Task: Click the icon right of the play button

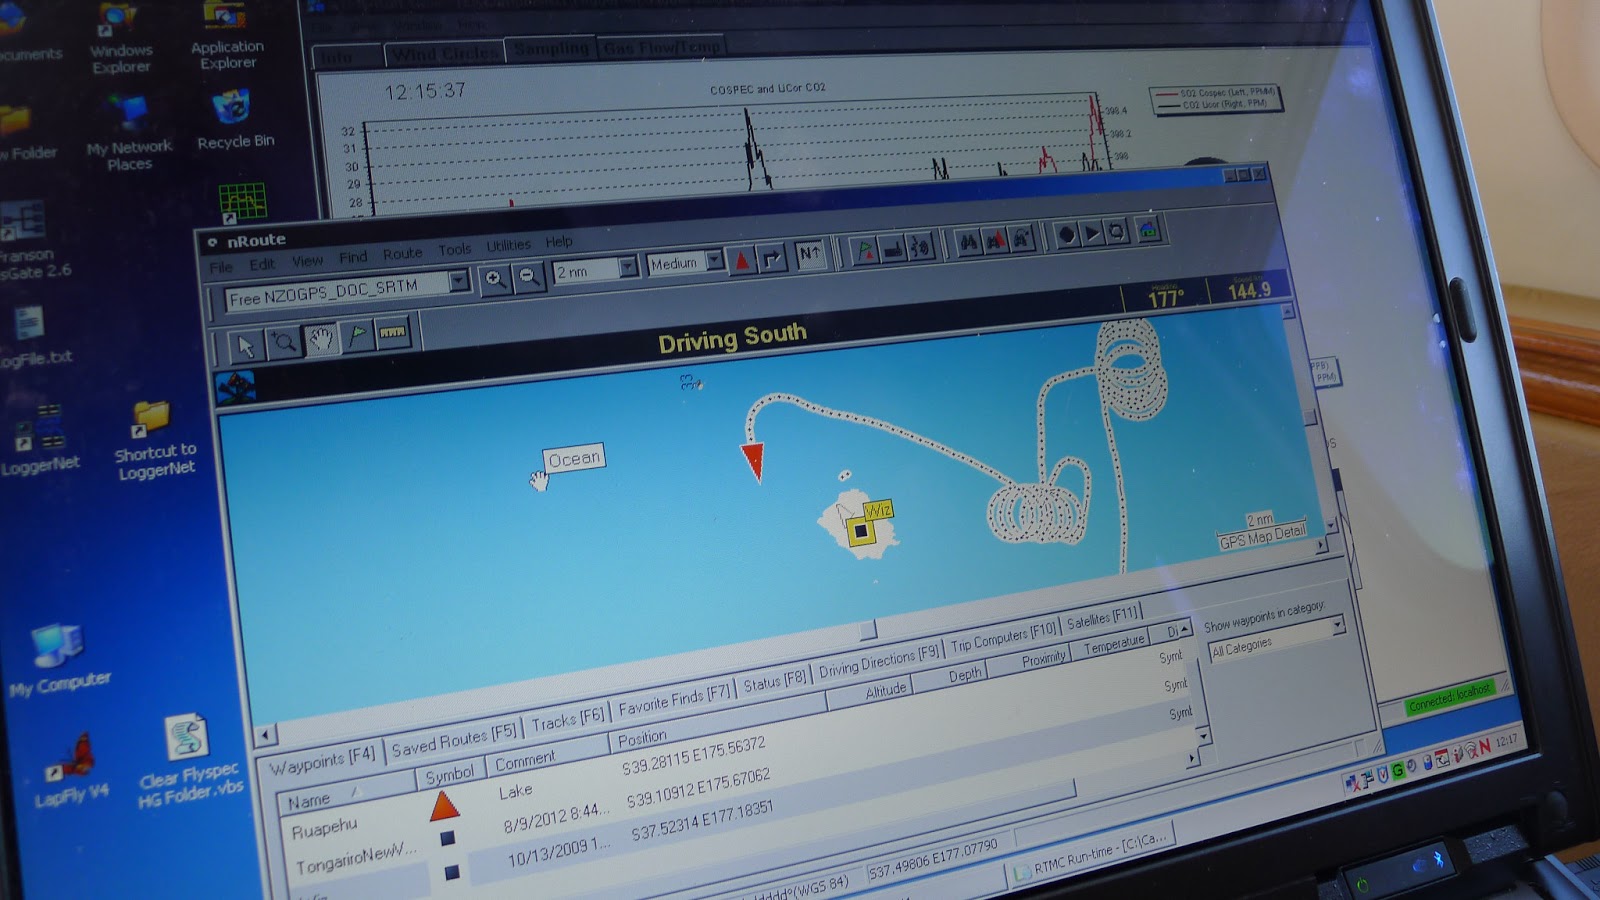Action: point(1117,232)
